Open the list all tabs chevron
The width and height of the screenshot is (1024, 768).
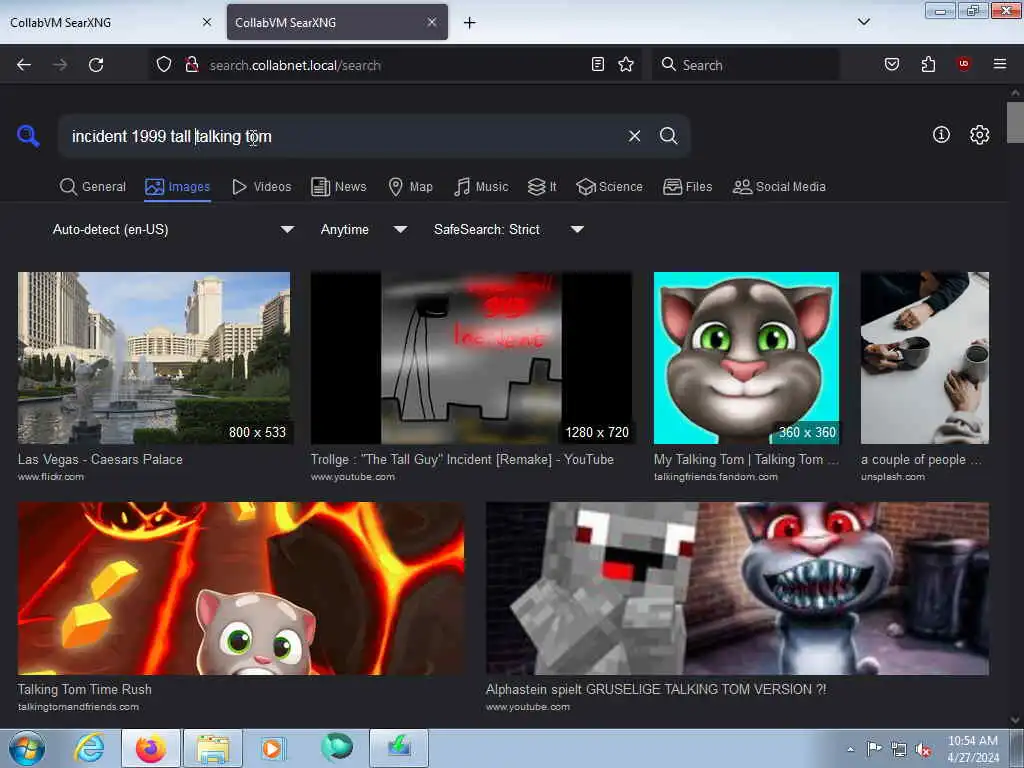point(863,22)
